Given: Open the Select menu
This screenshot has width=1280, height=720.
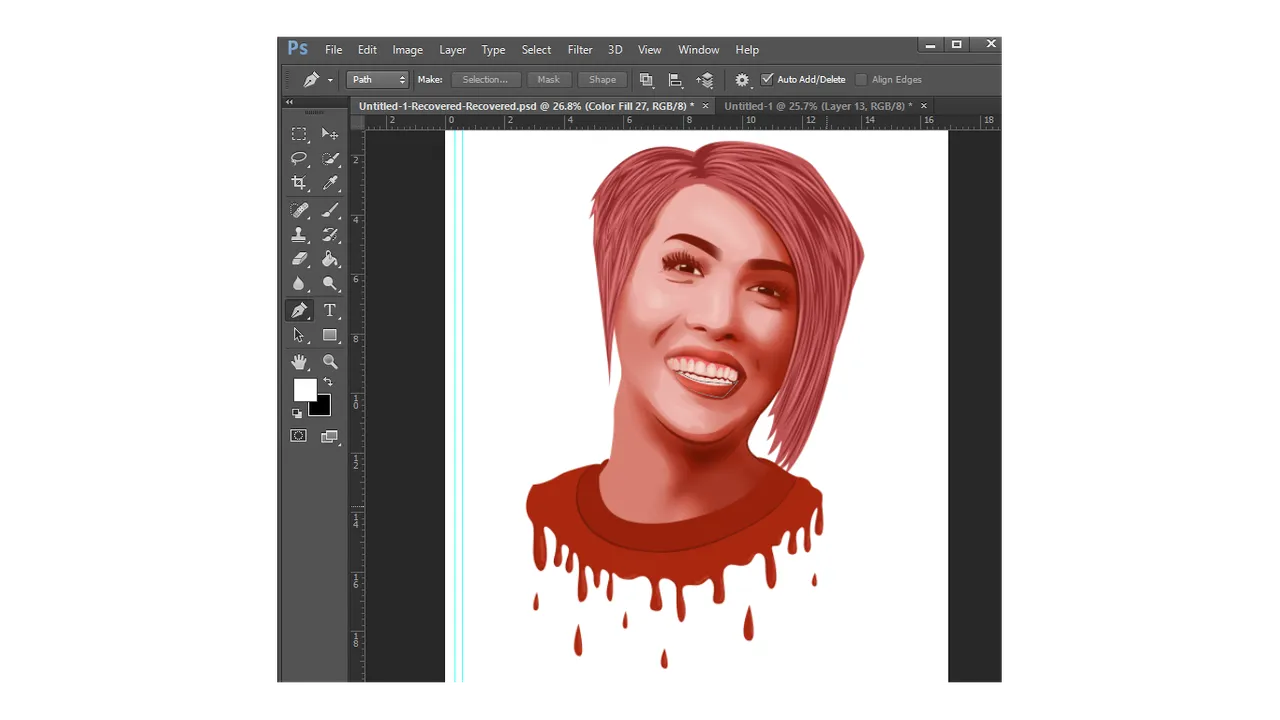Looking at the screenshot, I should [536, 50].
